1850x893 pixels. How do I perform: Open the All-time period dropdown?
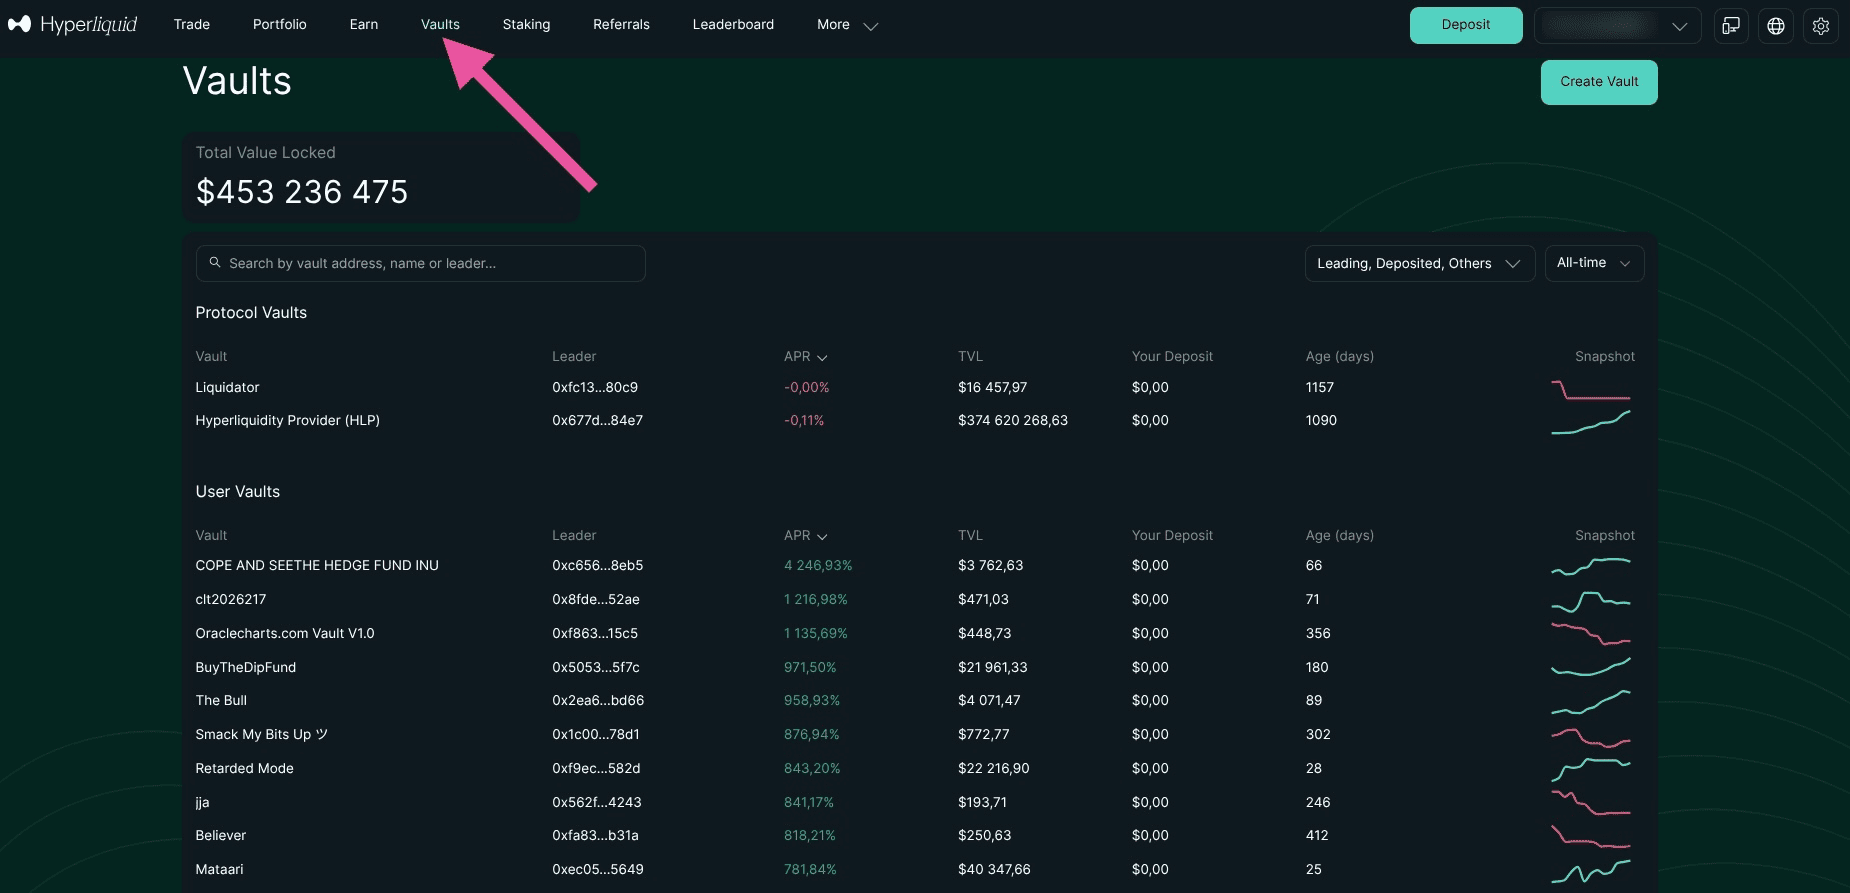1594,263
